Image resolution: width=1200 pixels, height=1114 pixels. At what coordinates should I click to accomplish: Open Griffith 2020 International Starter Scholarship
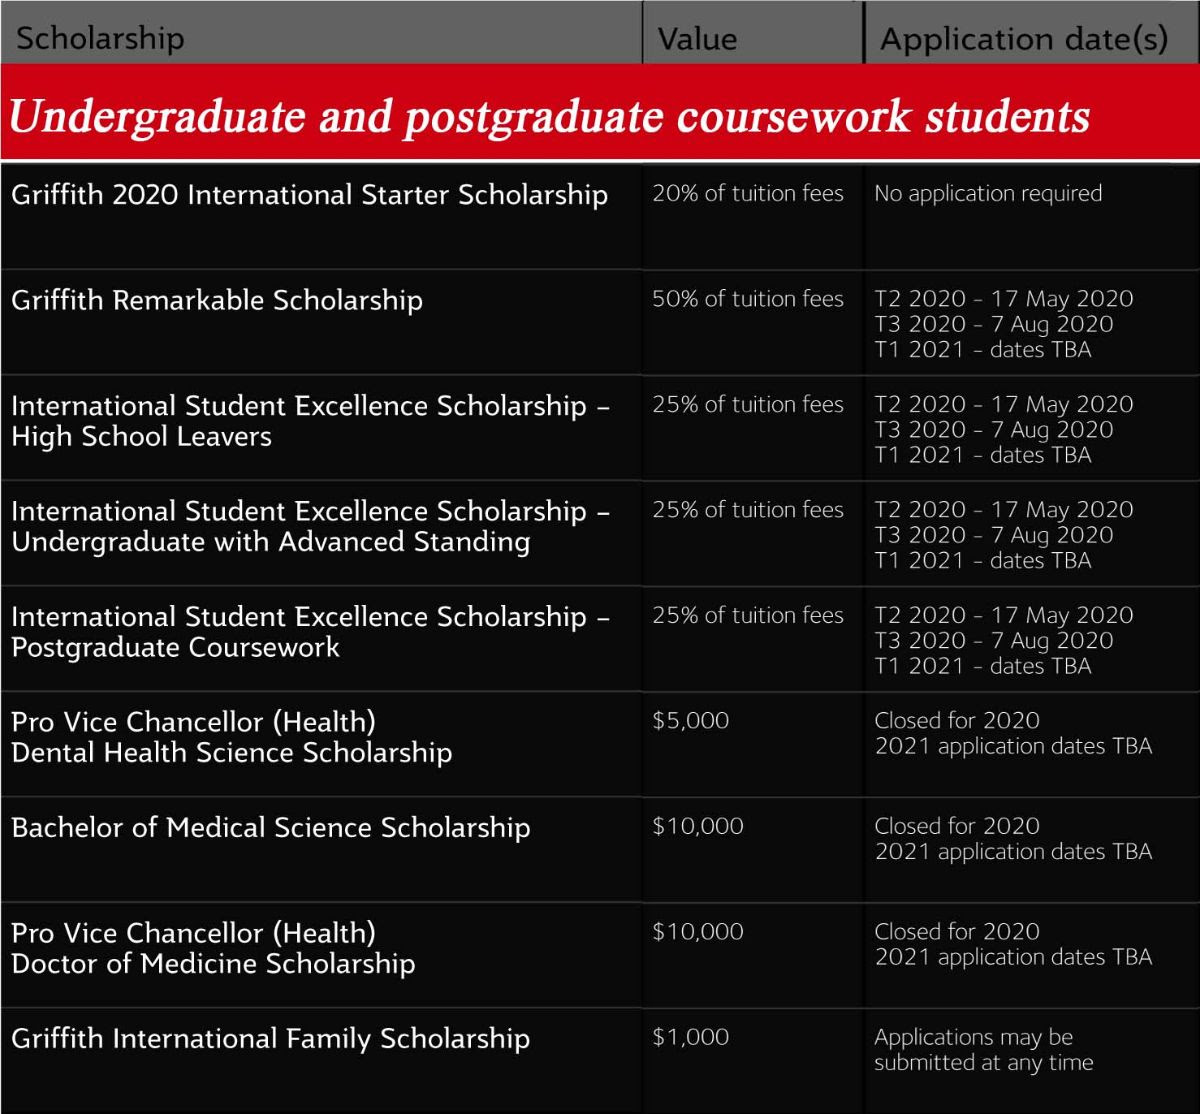pos(309,194)
